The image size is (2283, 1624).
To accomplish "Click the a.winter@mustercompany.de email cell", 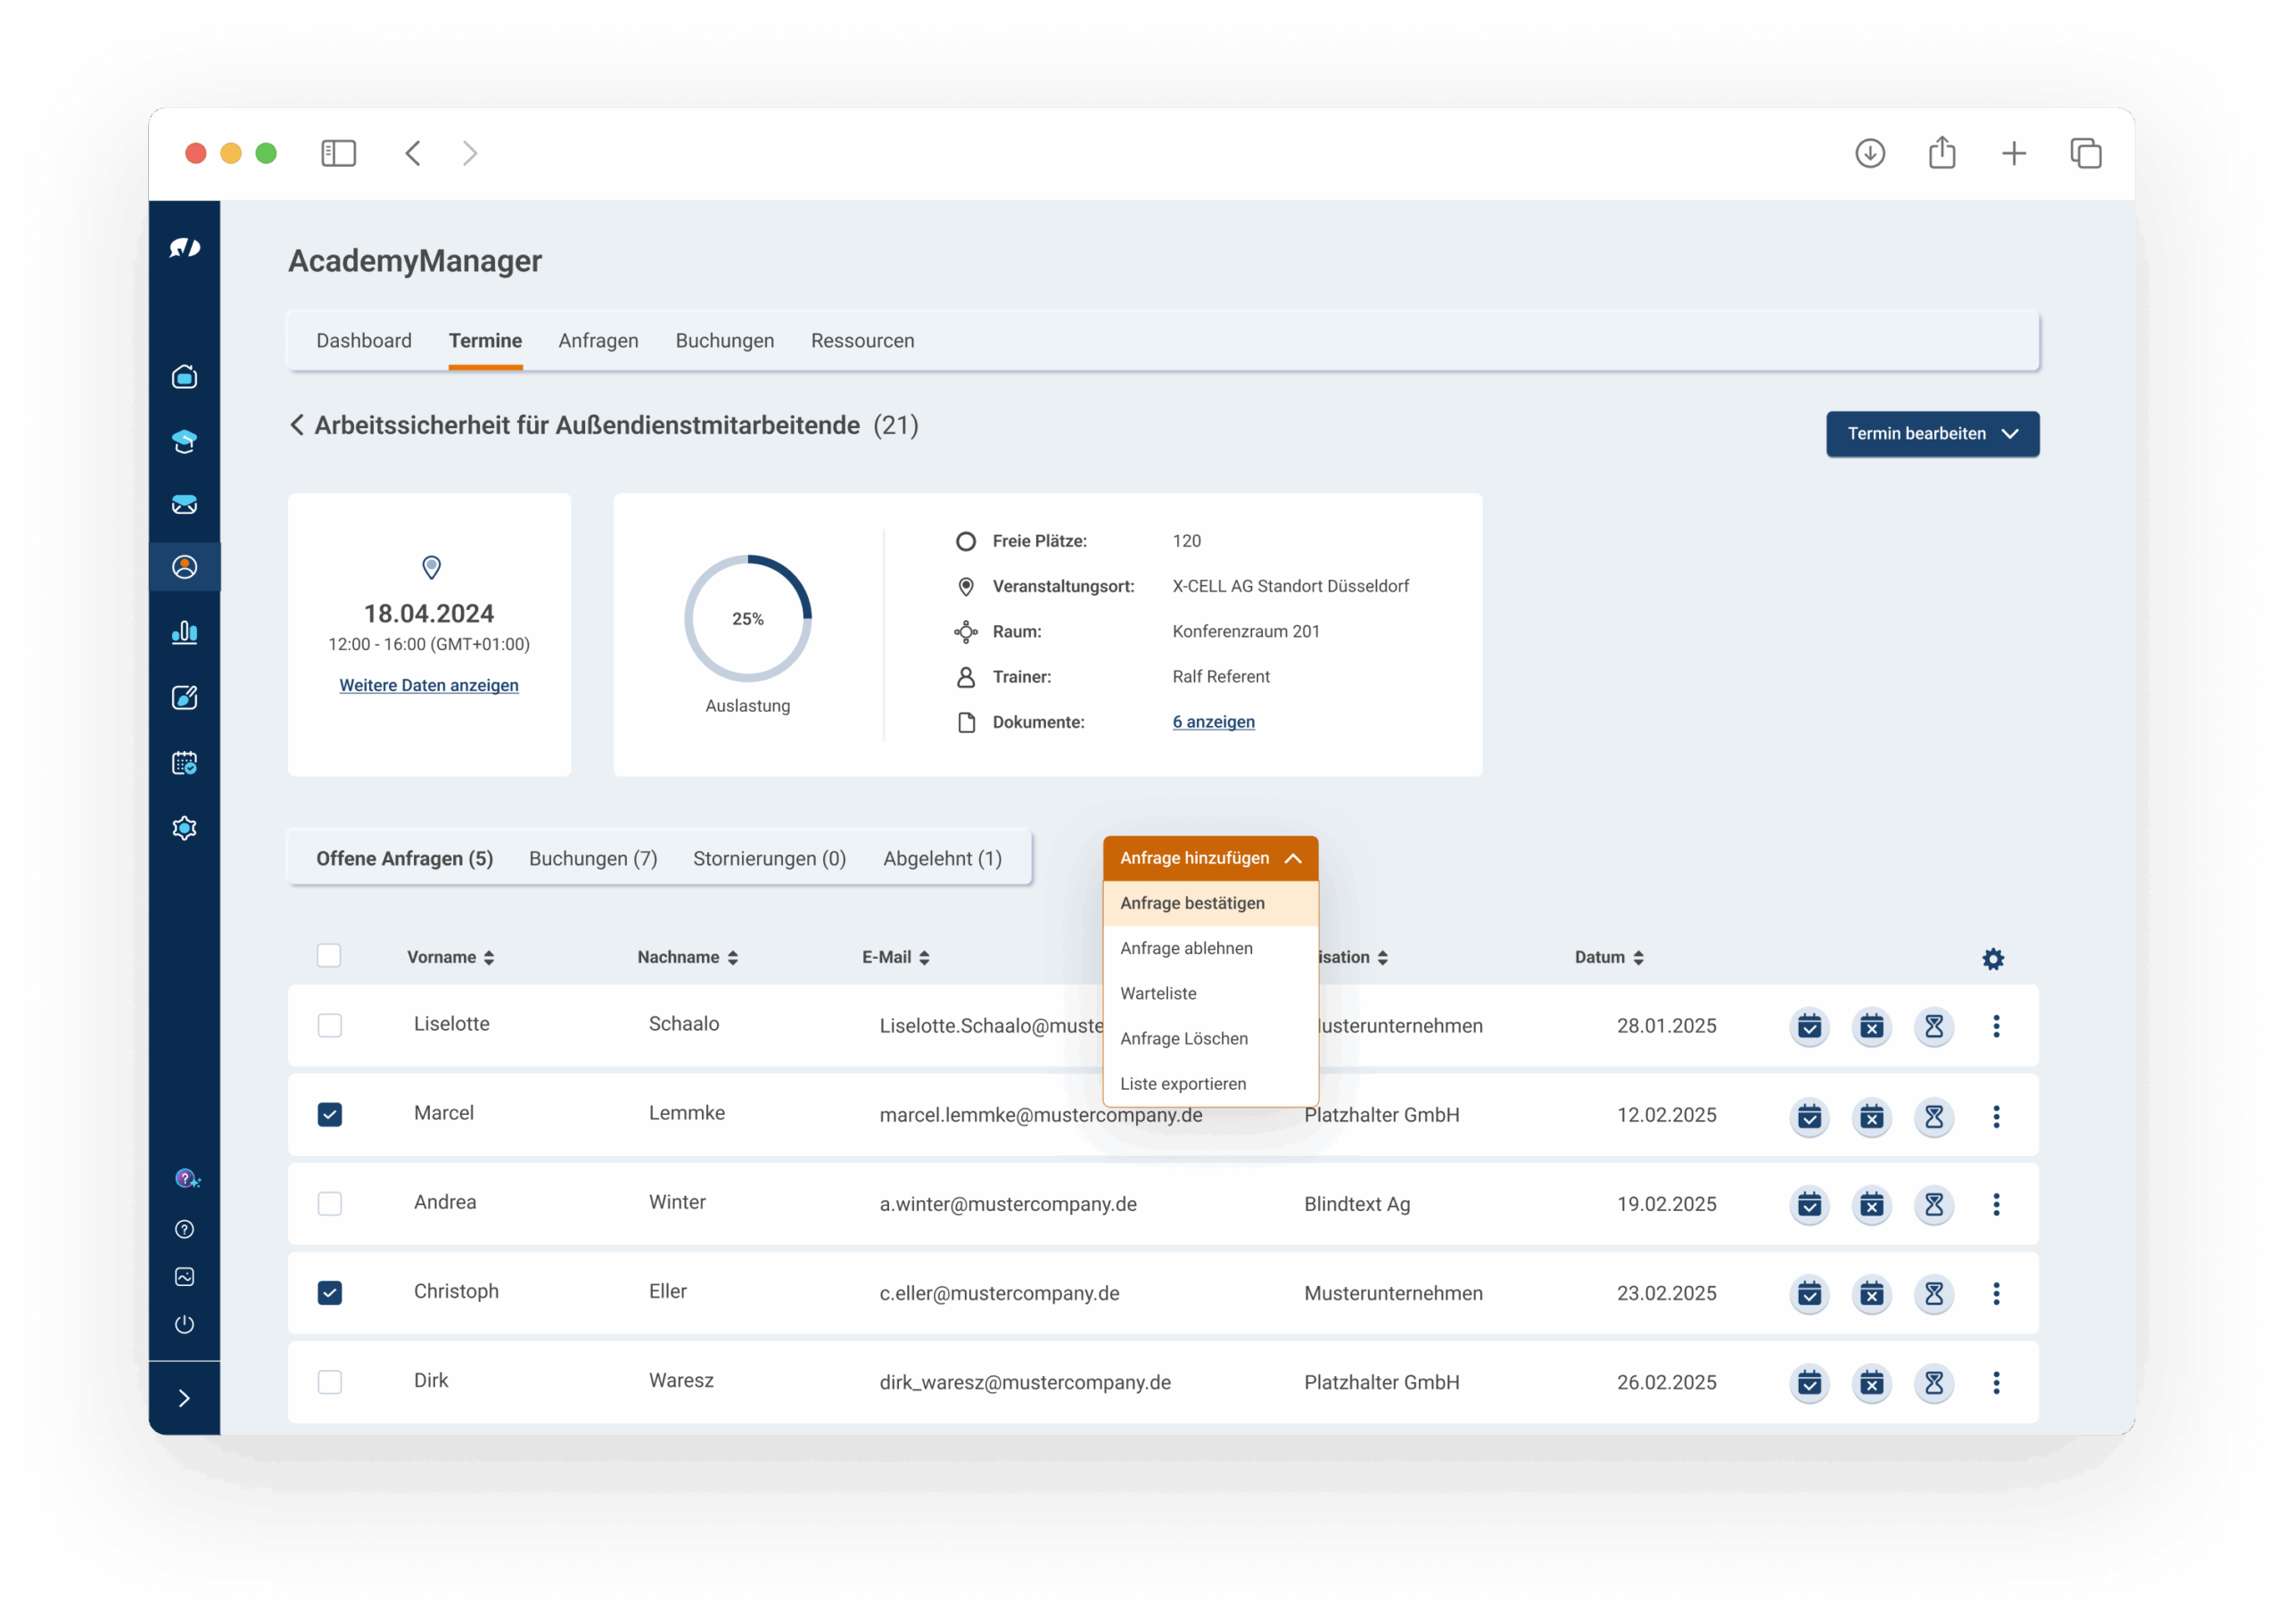I will click(x=1007, y=1204).
